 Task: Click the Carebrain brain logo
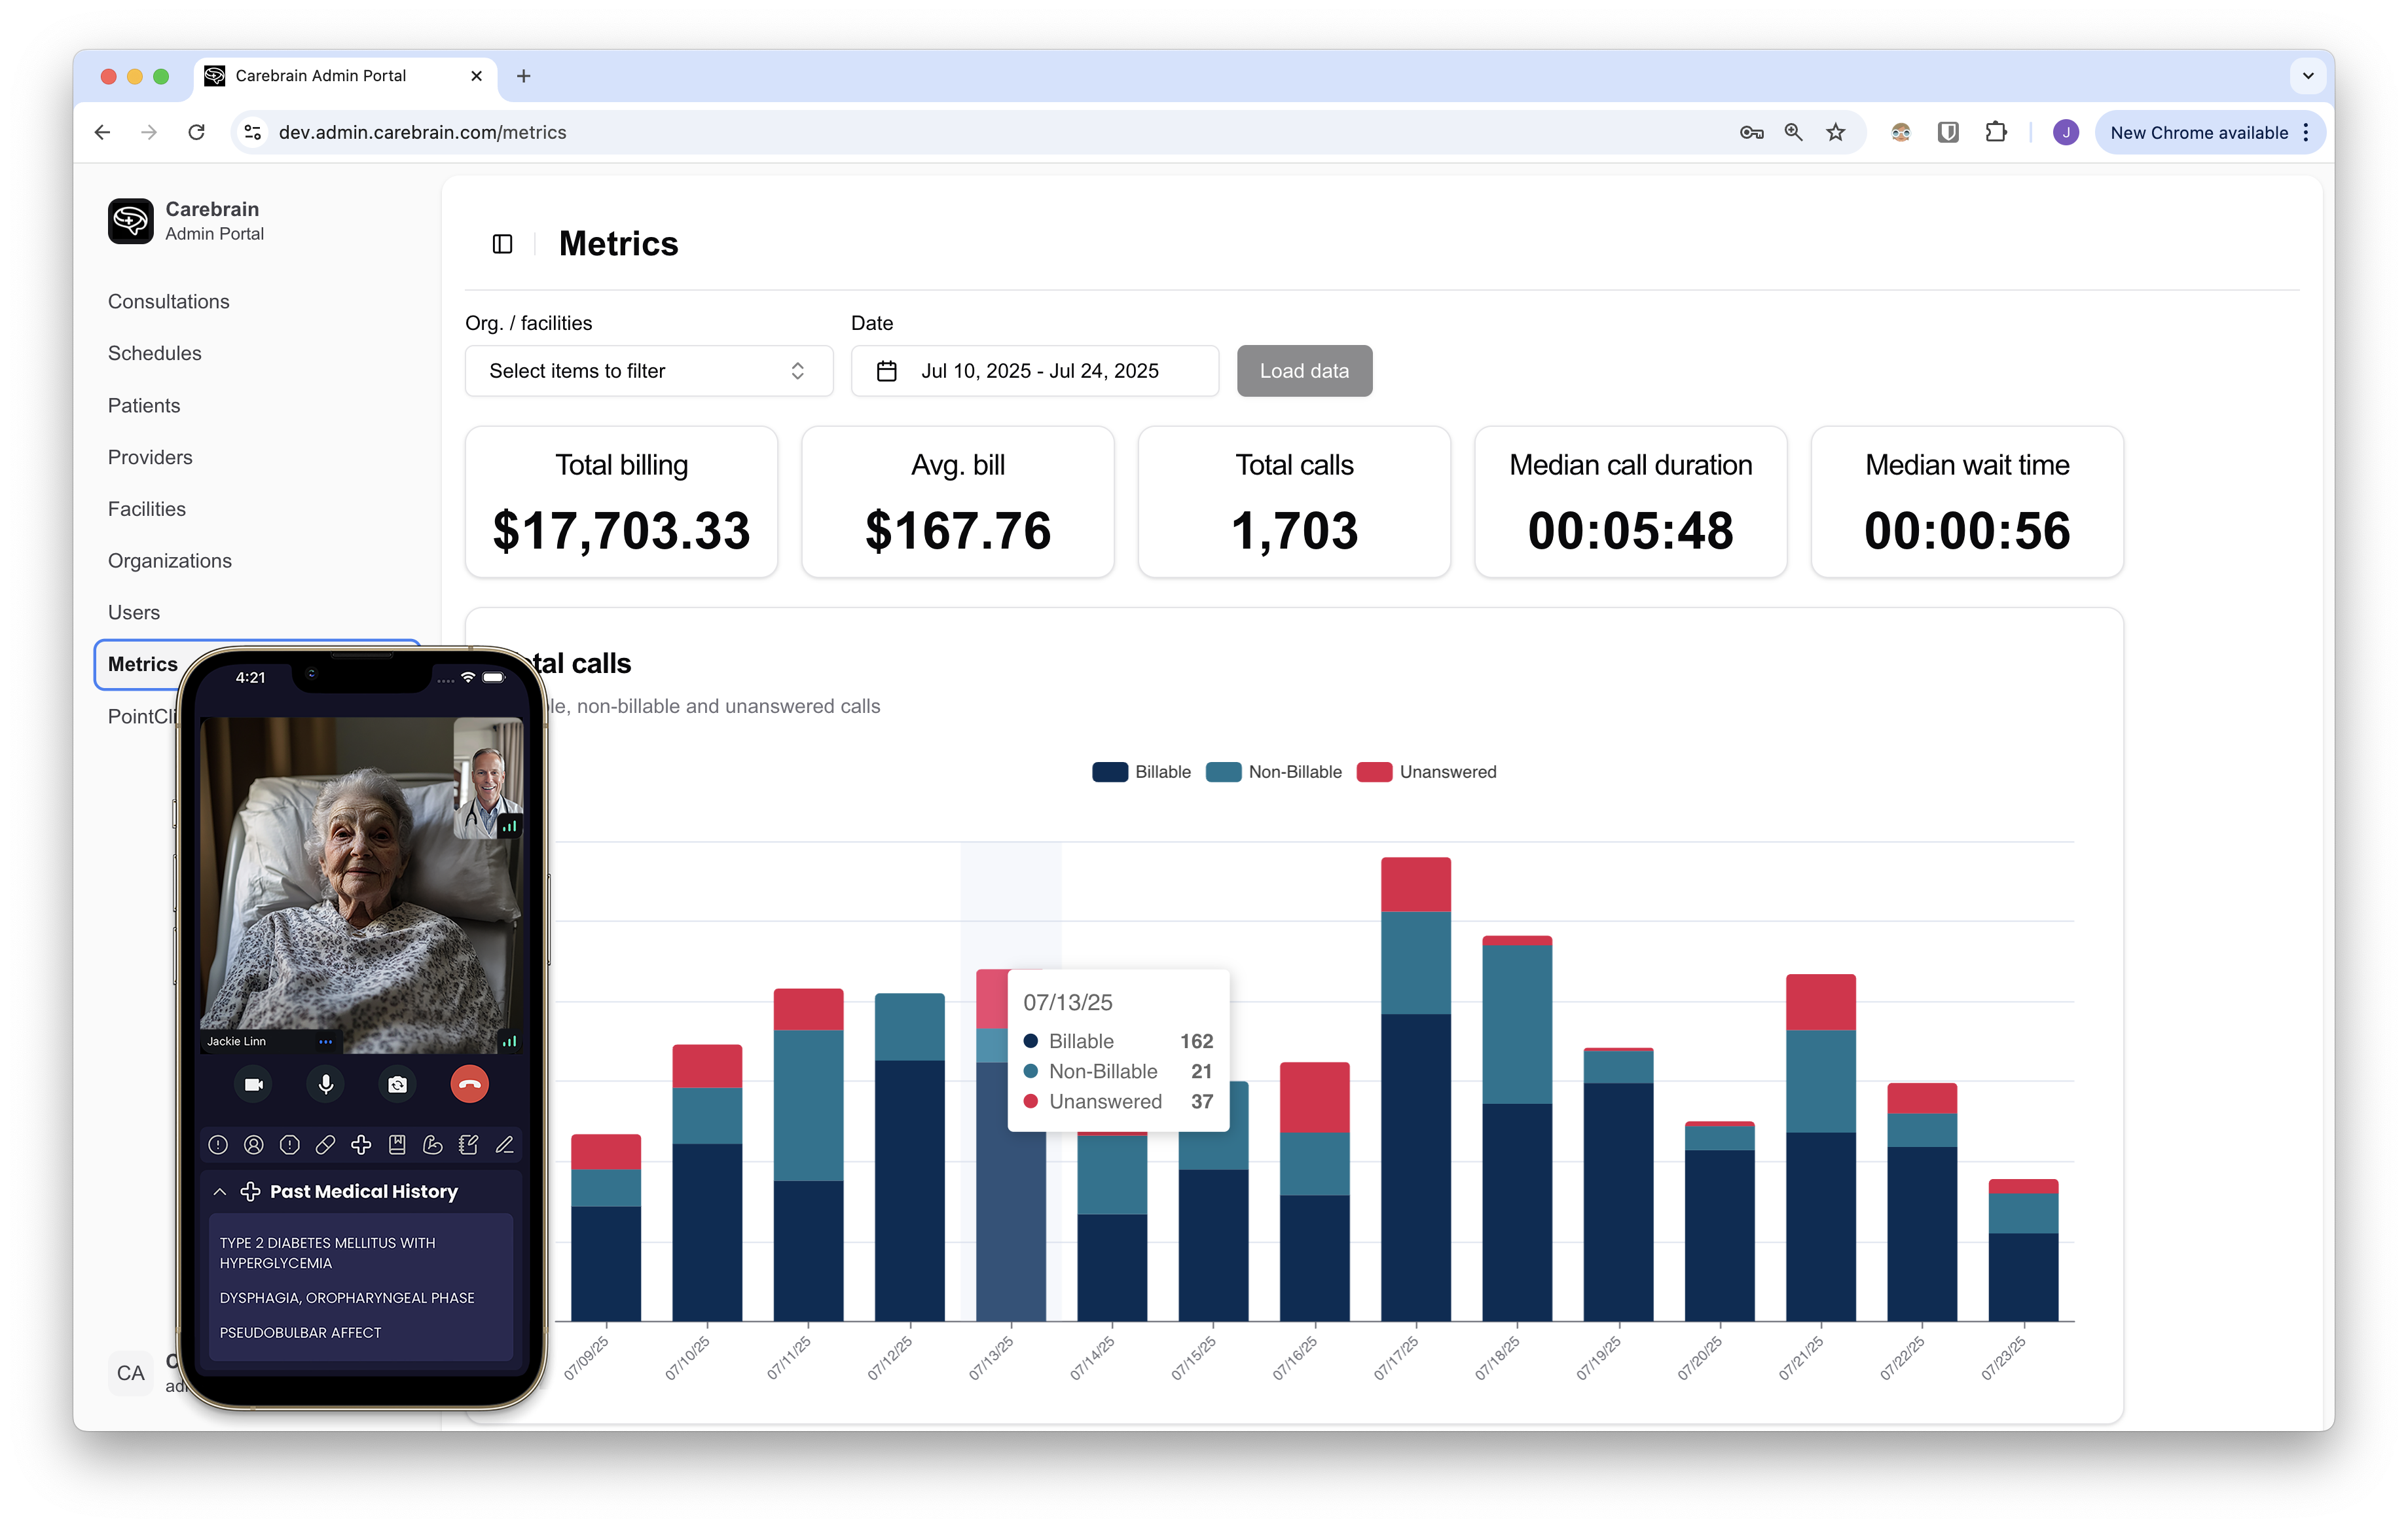(130, 220)
